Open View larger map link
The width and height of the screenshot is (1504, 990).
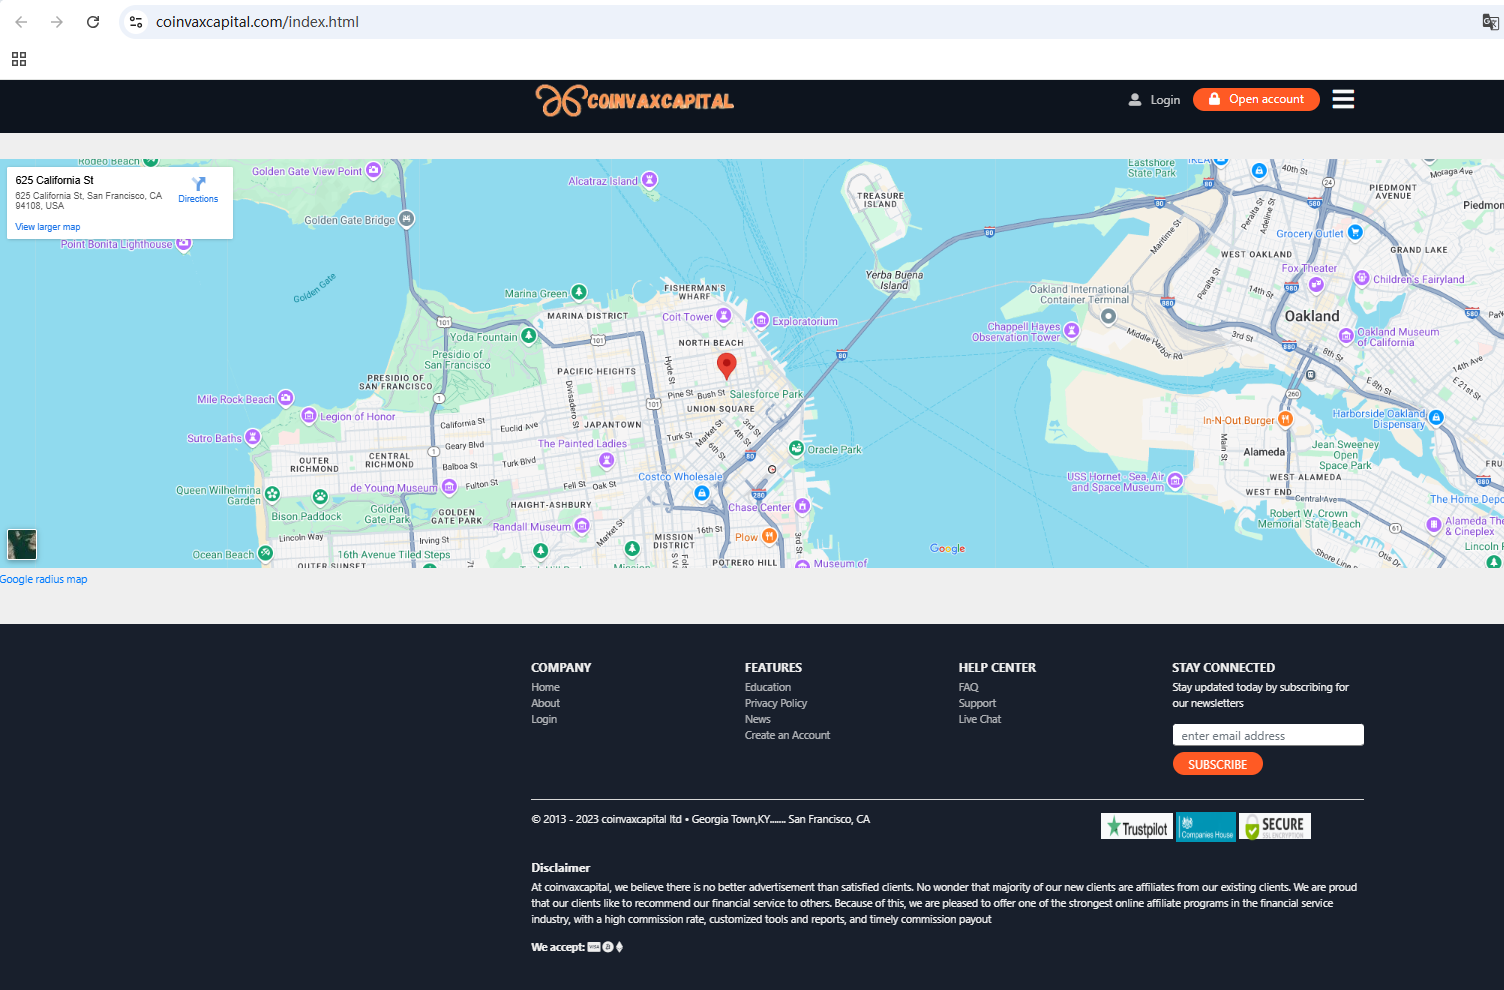[x=48, y=227]
